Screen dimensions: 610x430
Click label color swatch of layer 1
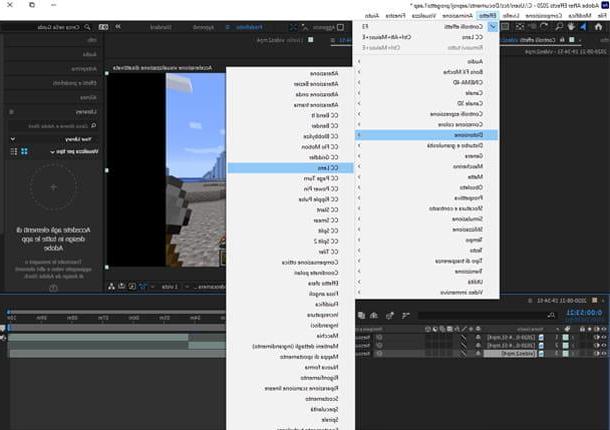coord(565,337)
